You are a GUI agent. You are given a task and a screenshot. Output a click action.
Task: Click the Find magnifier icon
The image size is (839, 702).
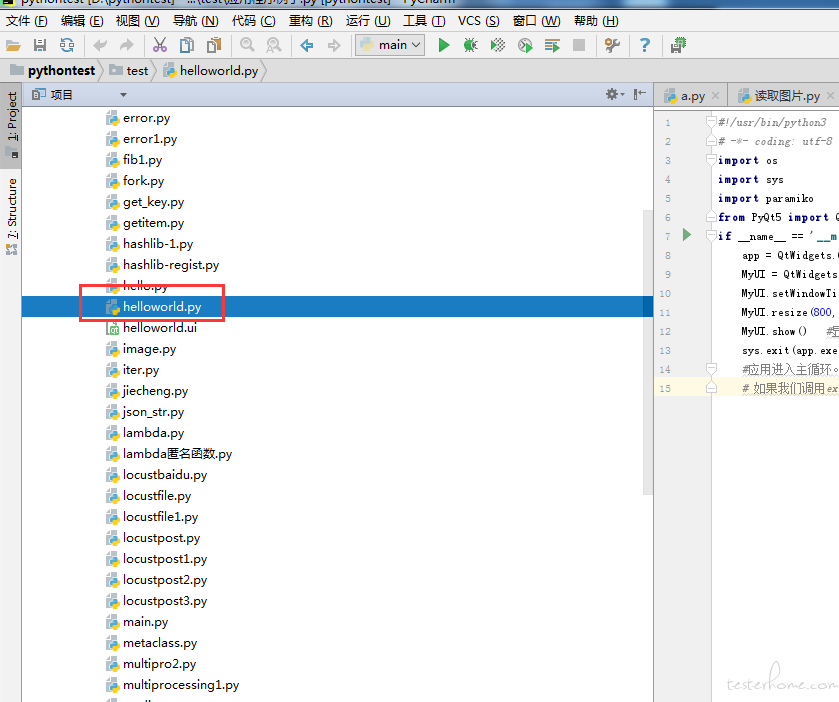click(247, 45)
